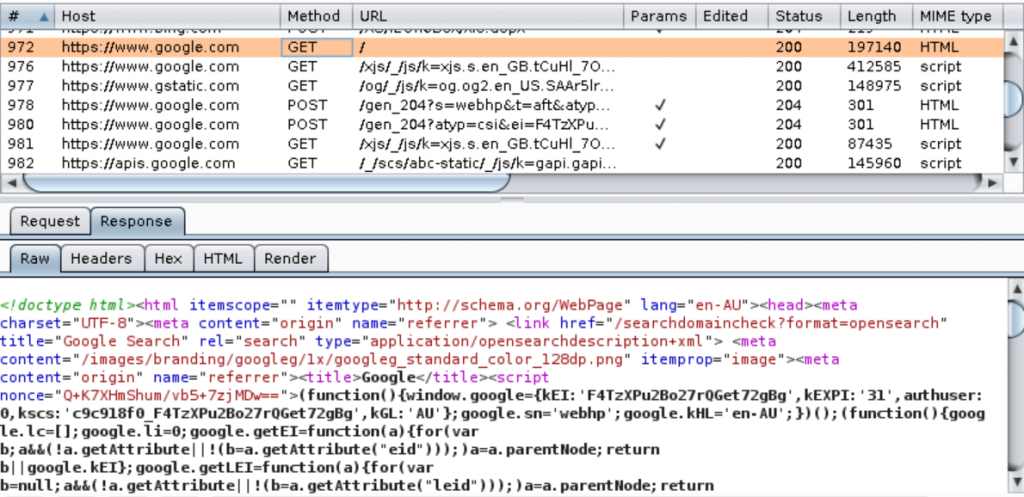Switch to the Hex tab

[x=168, y=259]
